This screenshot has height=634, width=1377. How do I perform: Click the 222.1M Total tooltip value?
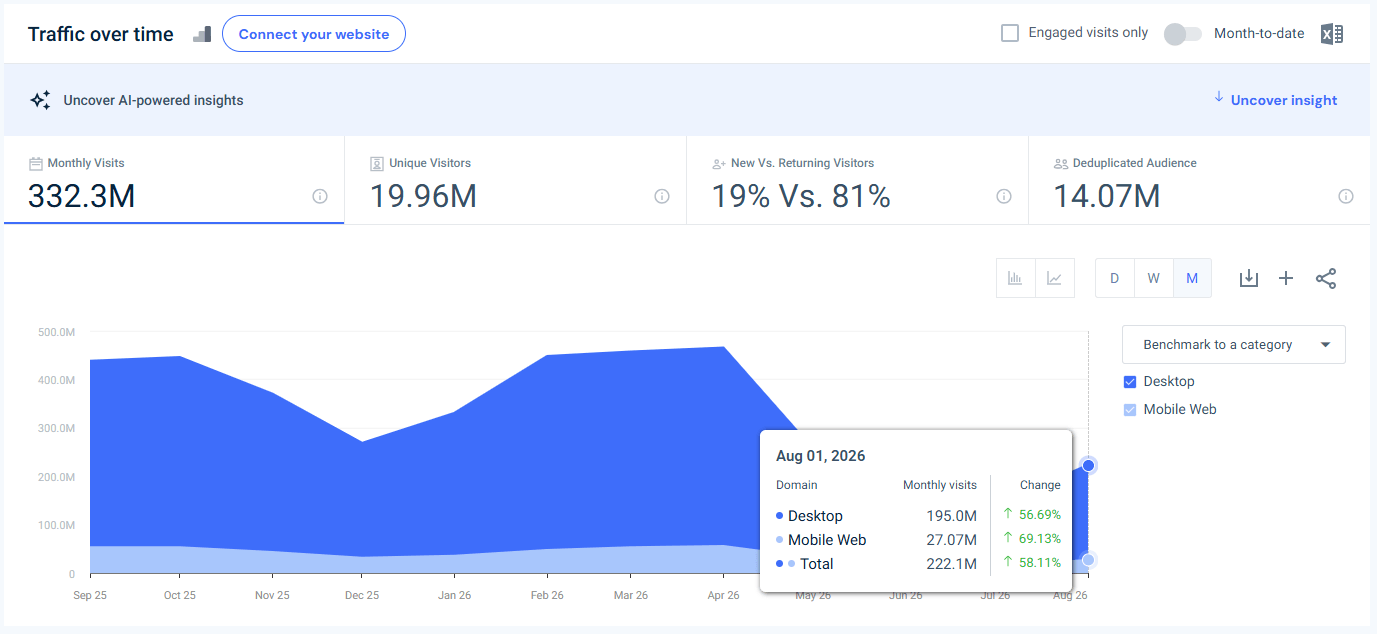click(951, 564)
